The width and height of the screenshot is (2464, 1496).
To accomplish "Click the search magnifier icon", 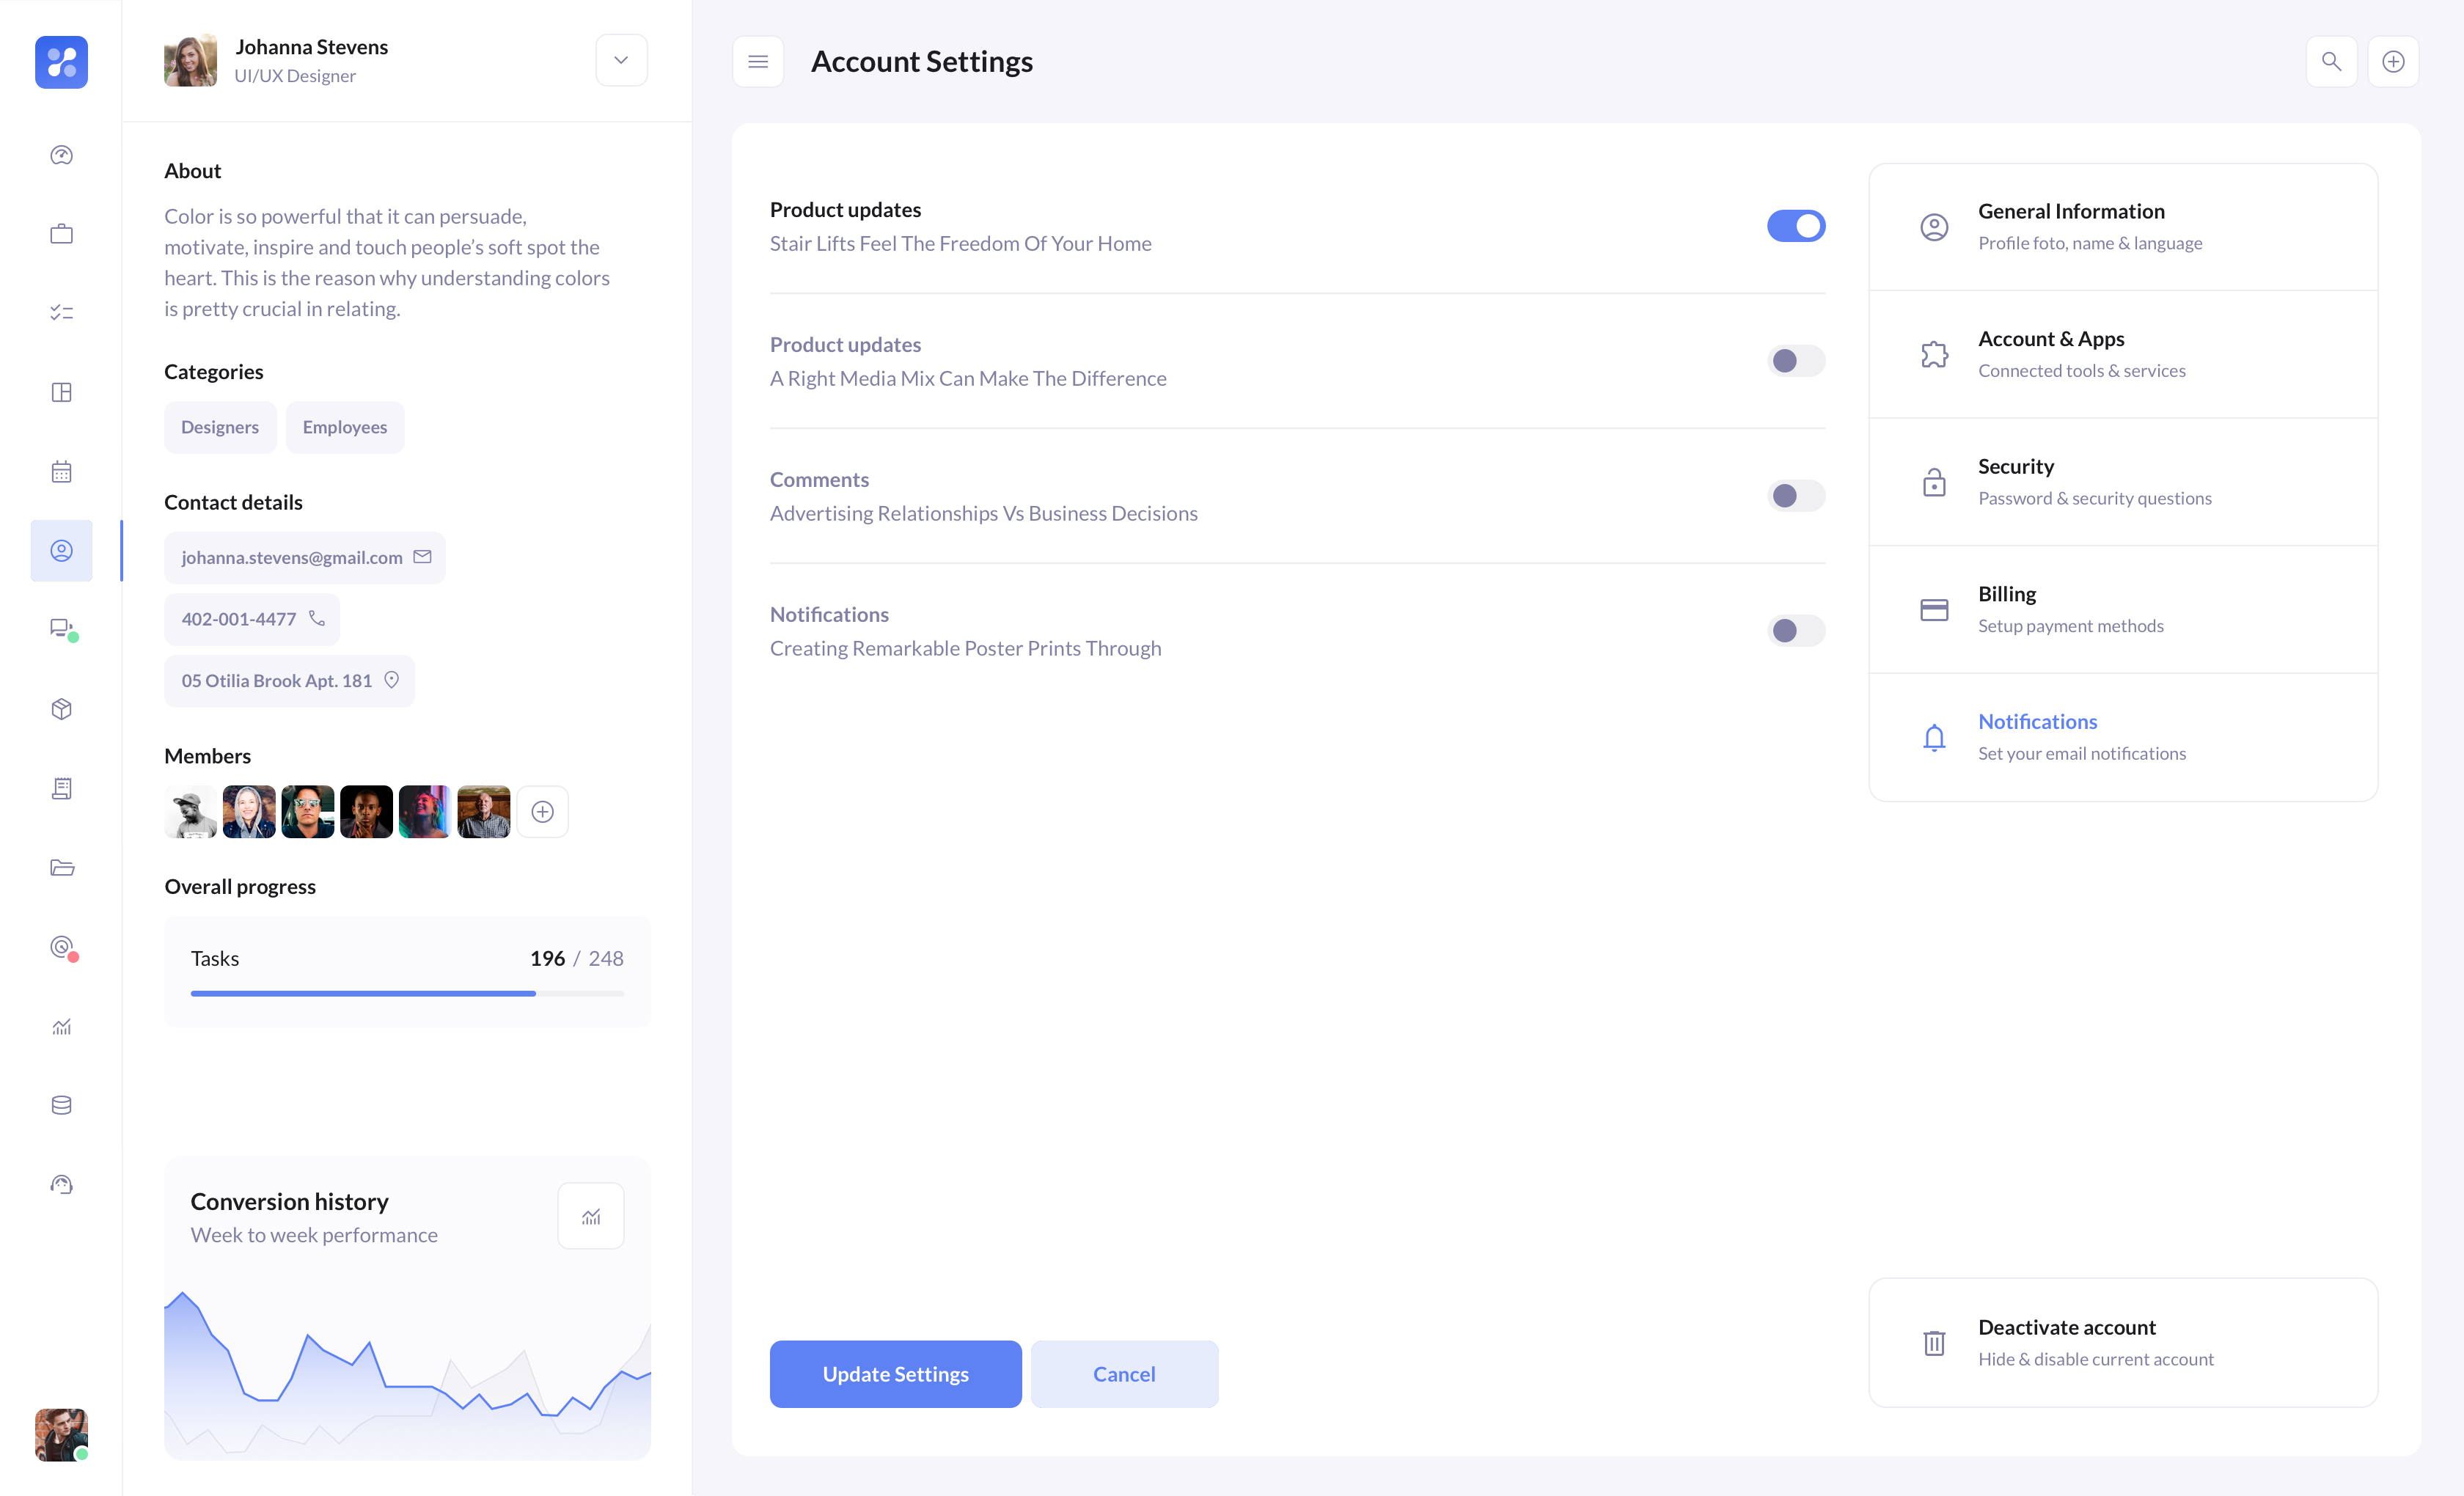I will 2331,62.
